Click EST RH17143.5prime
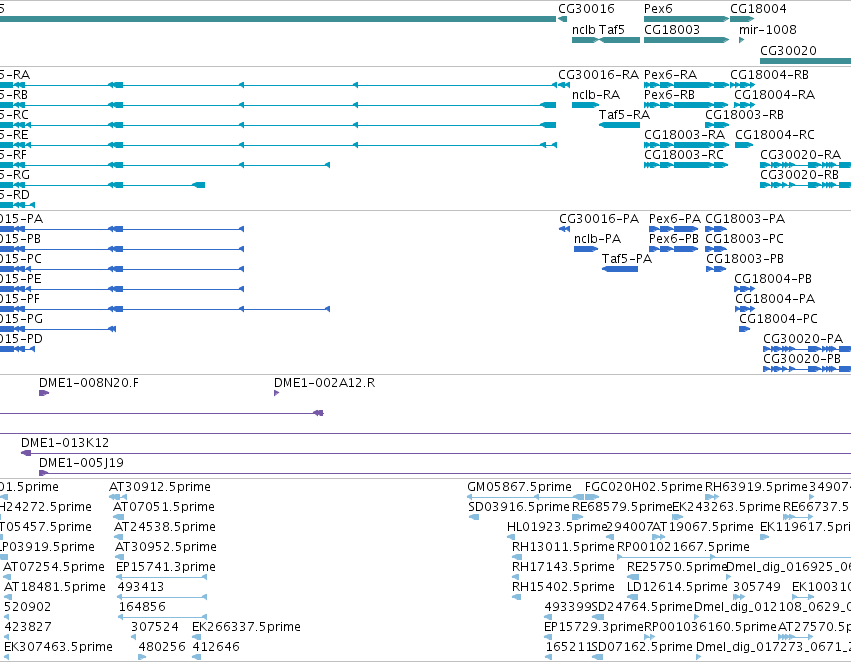851x662 pixels. 563,567
